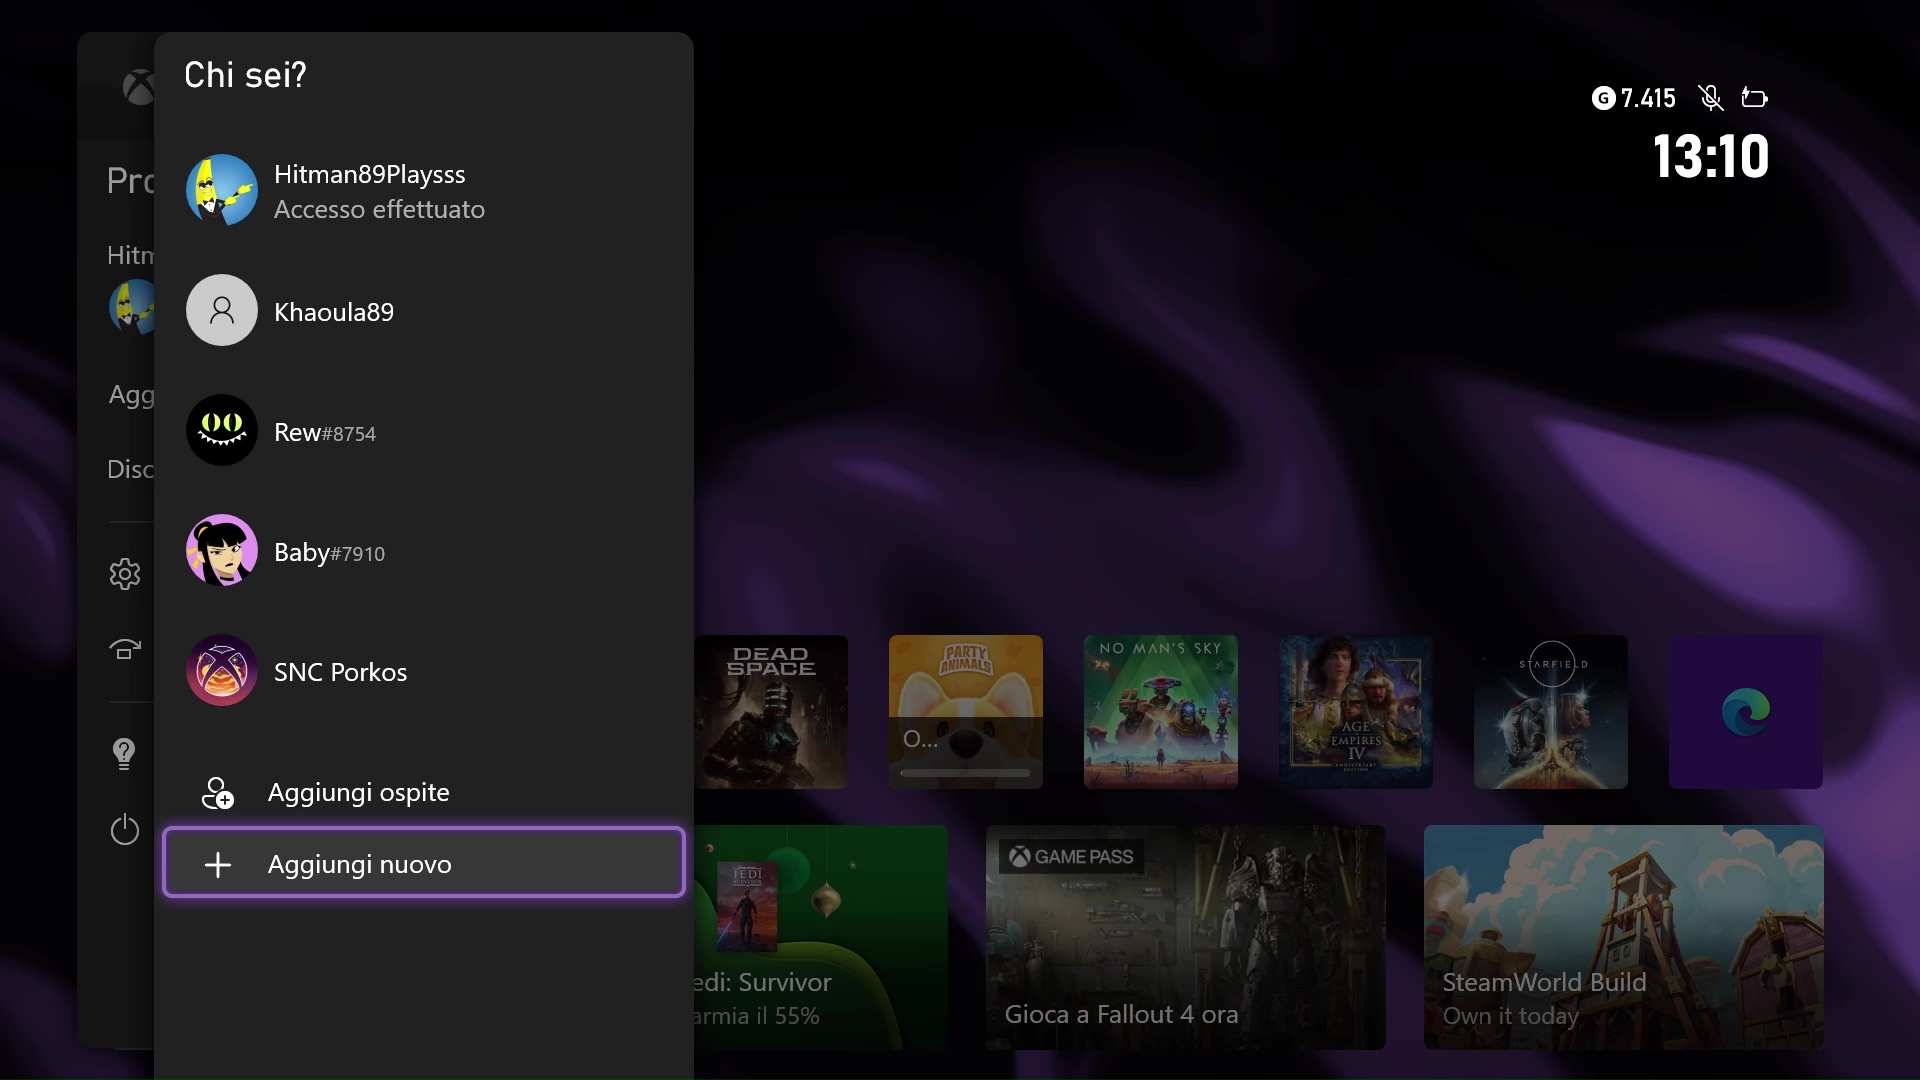Select the Hitman89Playsss profile avatar
This screenshot has width=1920, height=1080.
pos(221,190)
